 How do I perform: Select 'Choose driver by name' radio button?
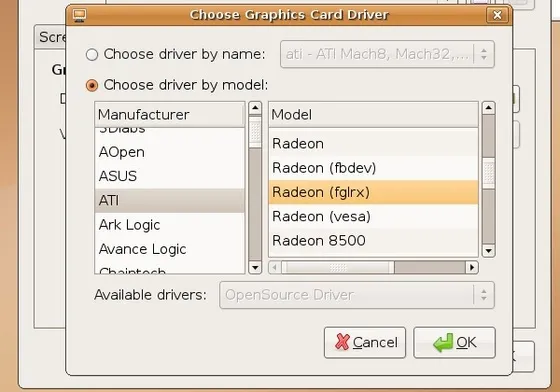tap(92, 55)
